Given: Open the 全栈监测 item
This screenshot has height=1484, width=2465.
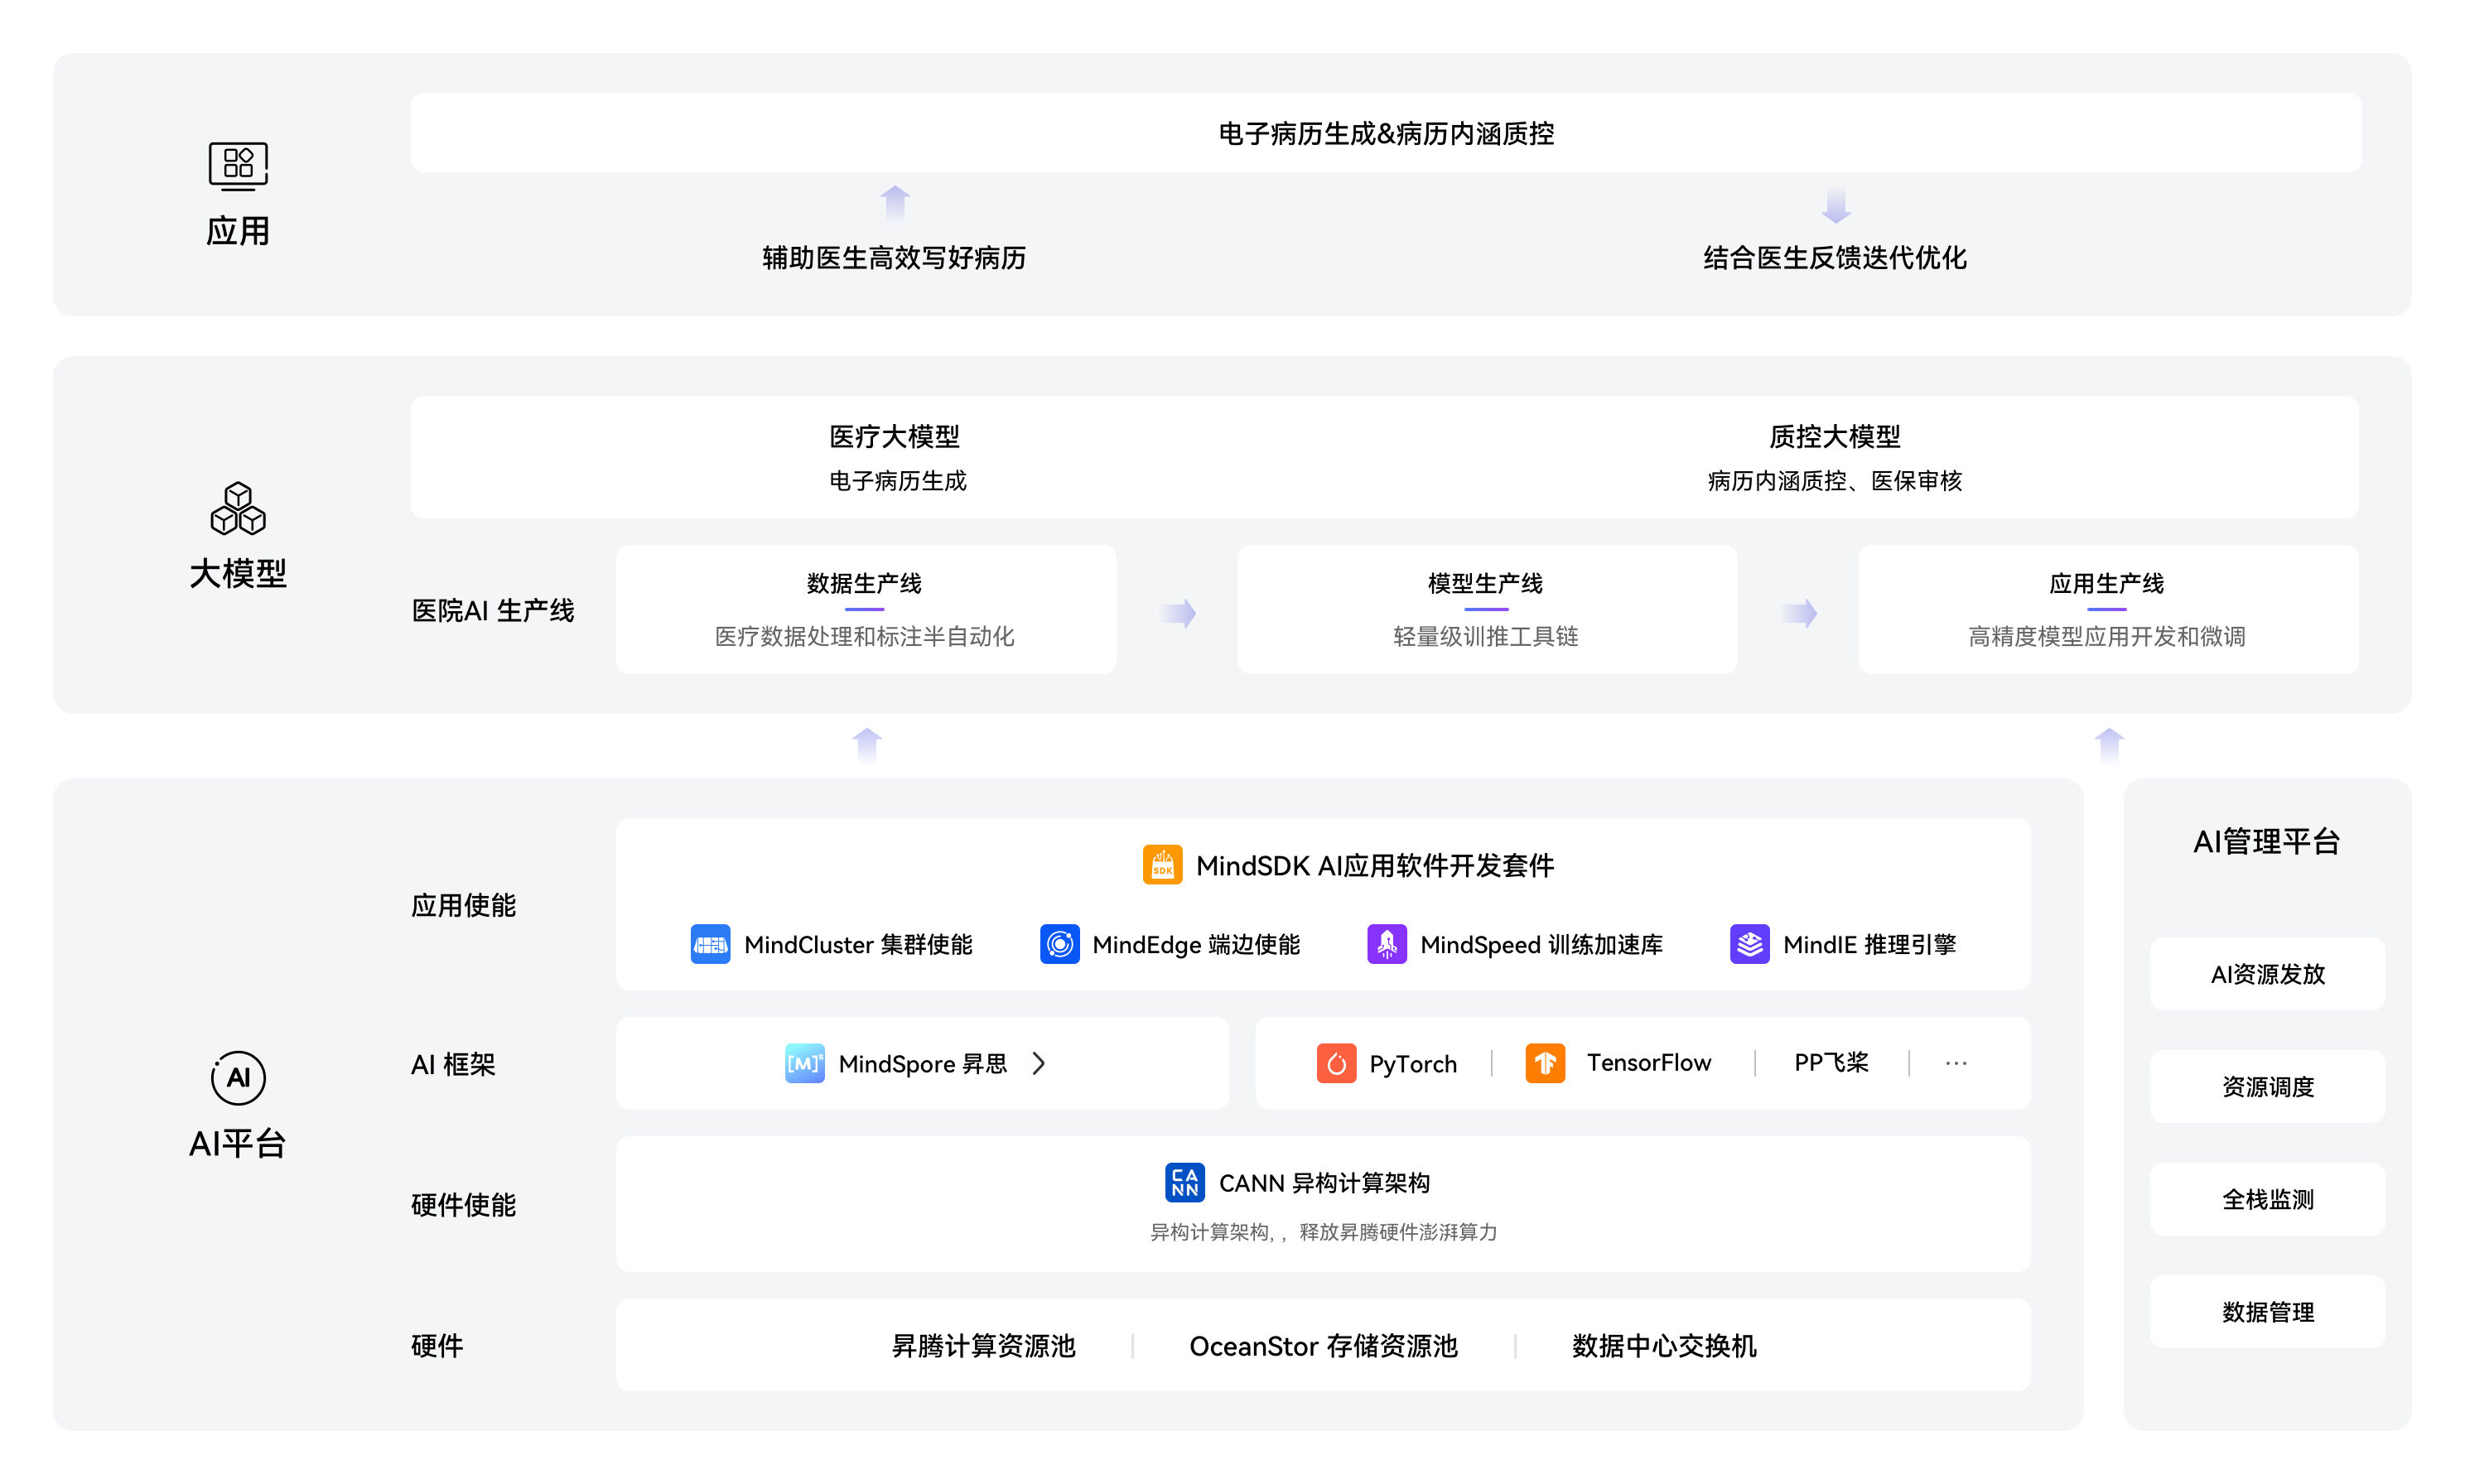Looking at the screenshot, I should click(2266, 1199).
